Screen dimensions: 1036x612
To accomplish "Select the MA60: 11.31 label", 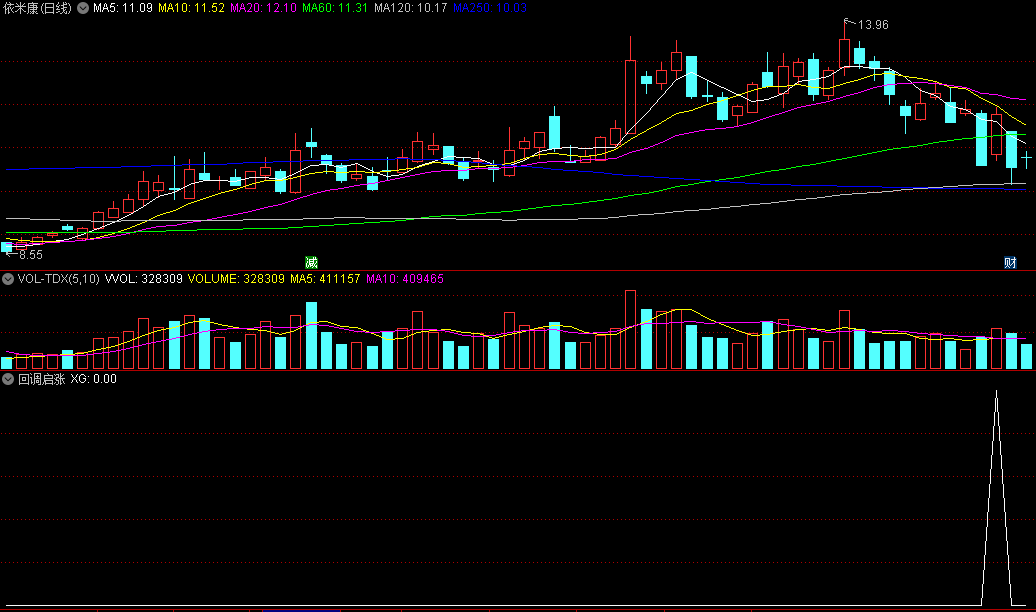I will pos(335,8).
